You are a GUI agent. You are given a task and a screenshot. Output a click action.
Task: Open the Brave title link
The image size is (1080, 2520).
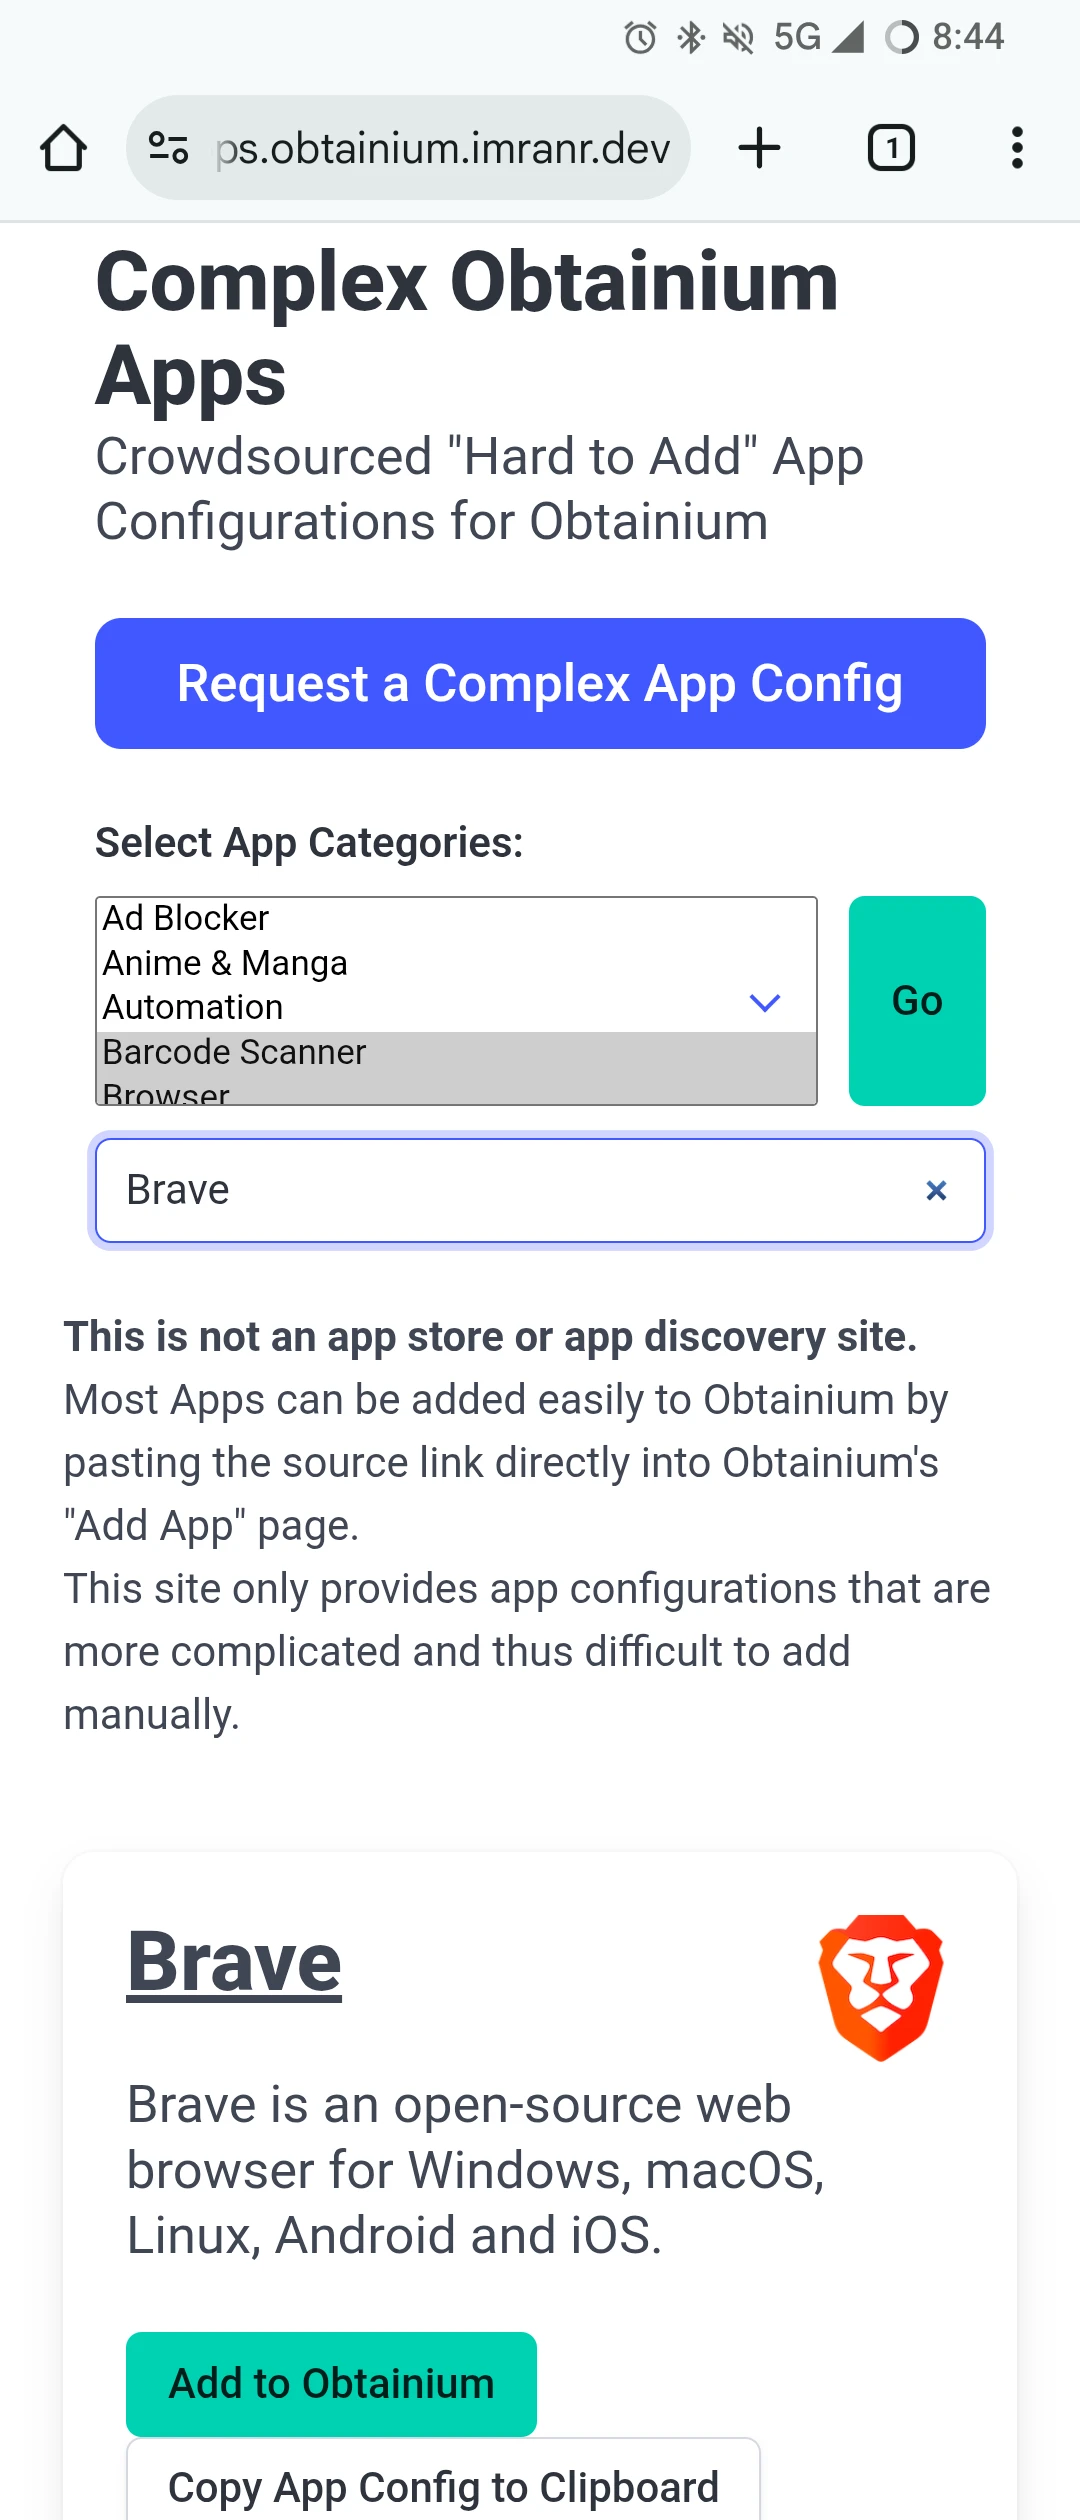coord(235,1962)
